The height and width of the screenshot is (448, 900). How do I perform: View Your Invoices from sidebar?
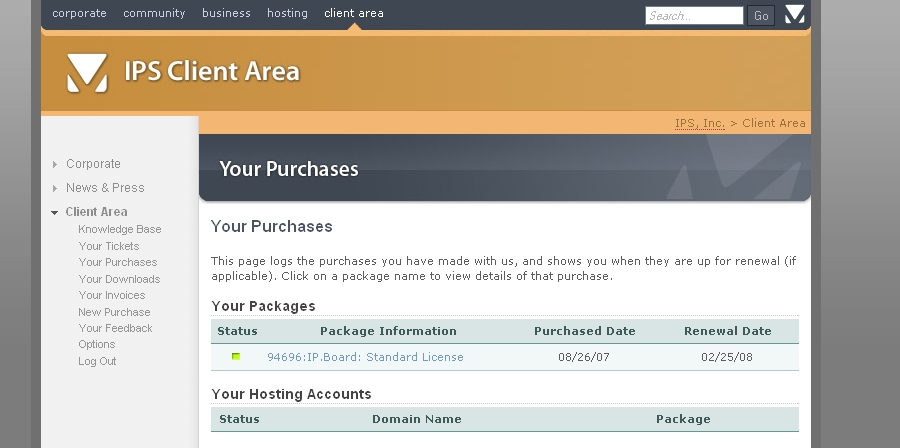pos(112,295)
